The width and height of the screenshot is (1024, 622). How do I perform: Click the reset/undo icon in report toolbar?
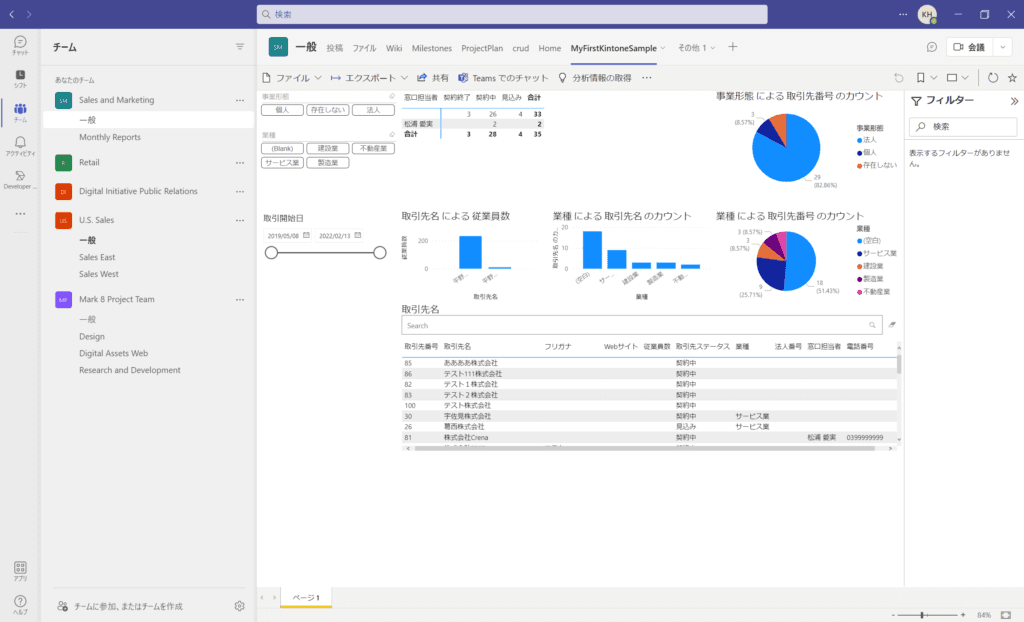(899, 78)
